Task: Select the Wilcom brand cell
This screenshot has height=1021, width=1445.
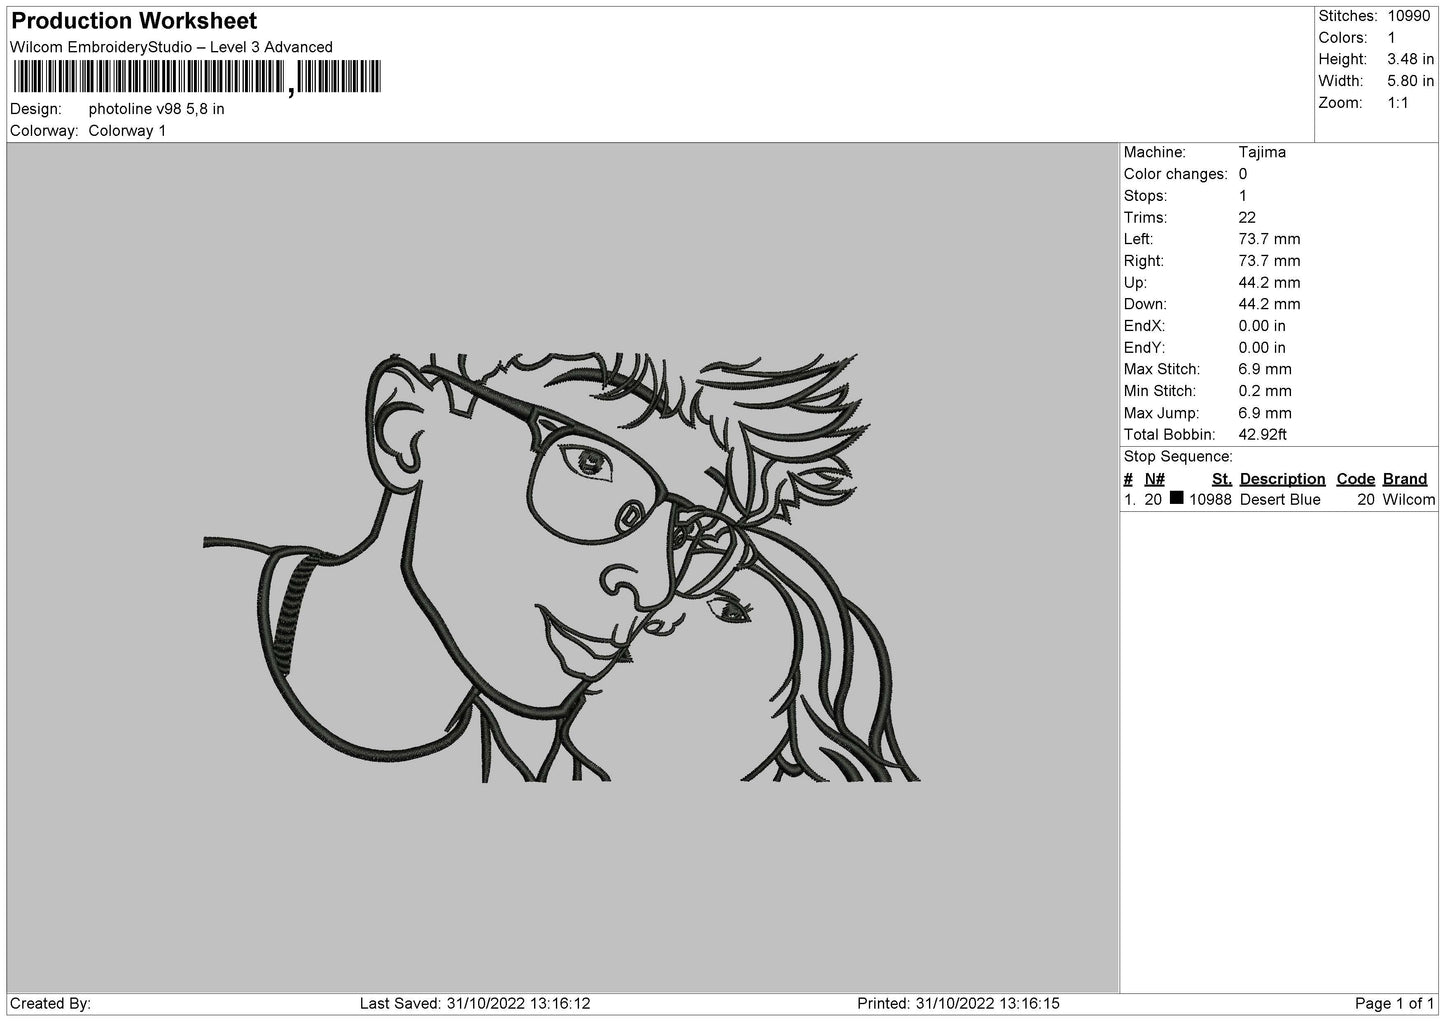Action: pyautogui.click(x=1409, y=500)
